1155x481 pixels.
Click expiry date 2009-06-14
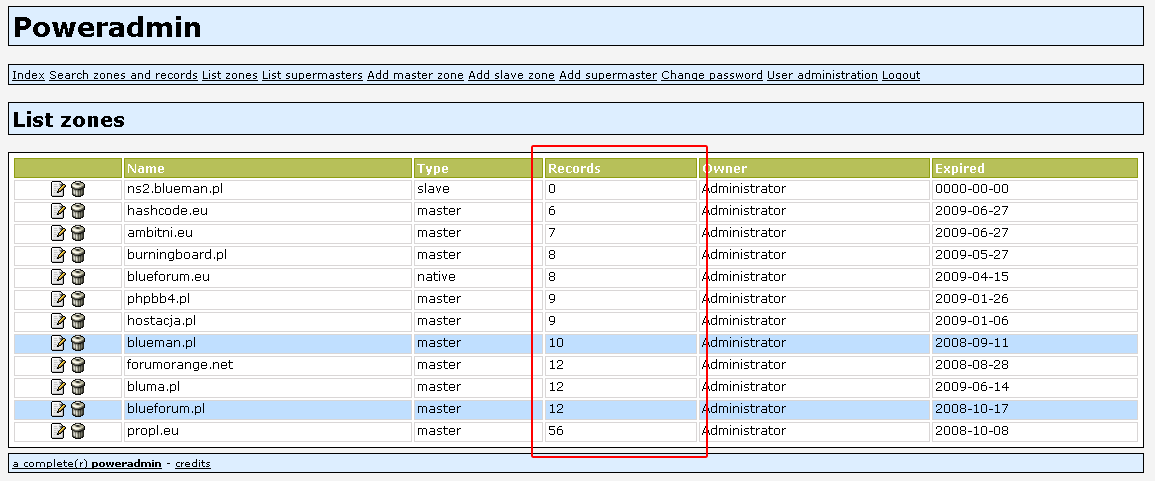pyautogui.click(x=972, y=387)
